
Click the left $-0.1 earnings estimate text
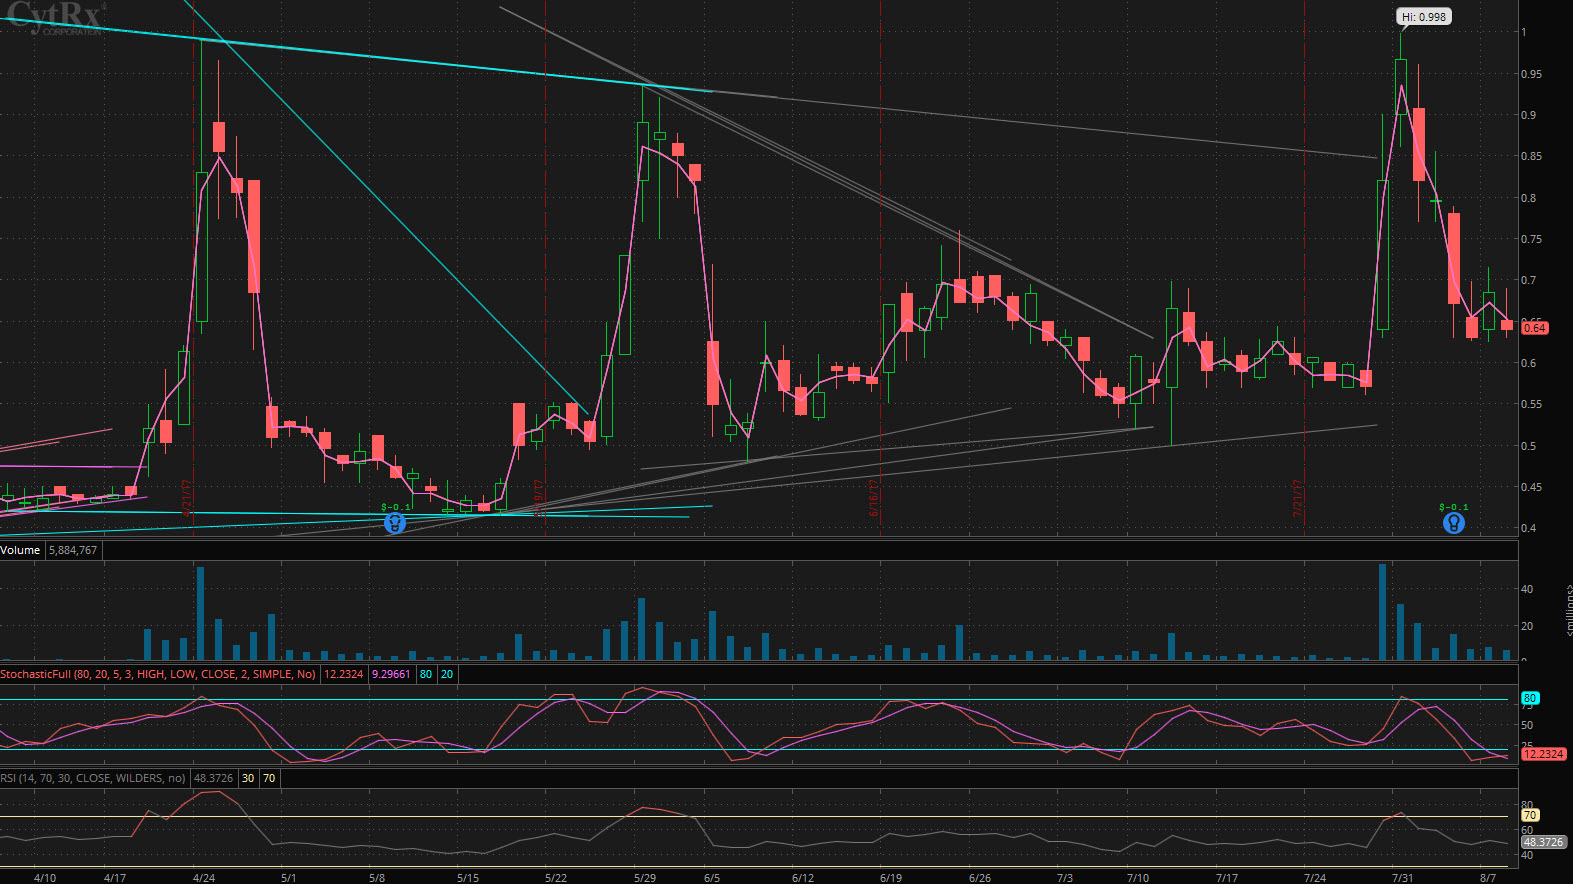pos(396,507)
